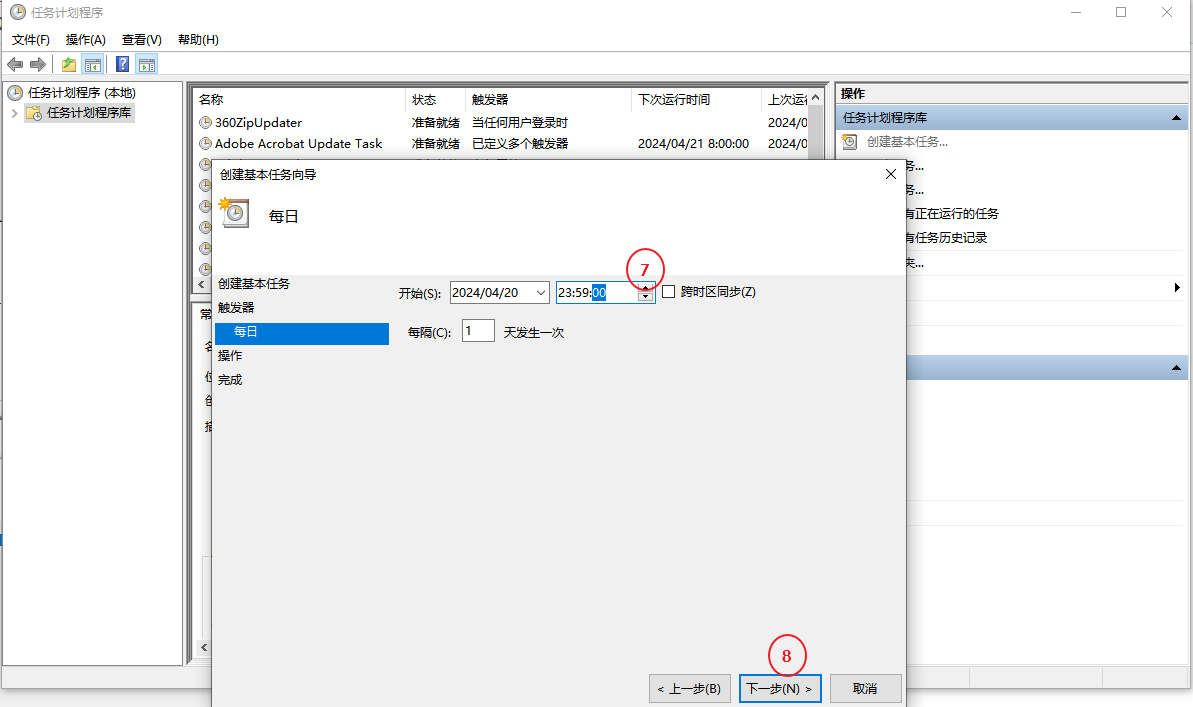Click the Create Basic Task icon in the Actions pane
This screenshot has width=1193, height=707.
tap(850, 142)
